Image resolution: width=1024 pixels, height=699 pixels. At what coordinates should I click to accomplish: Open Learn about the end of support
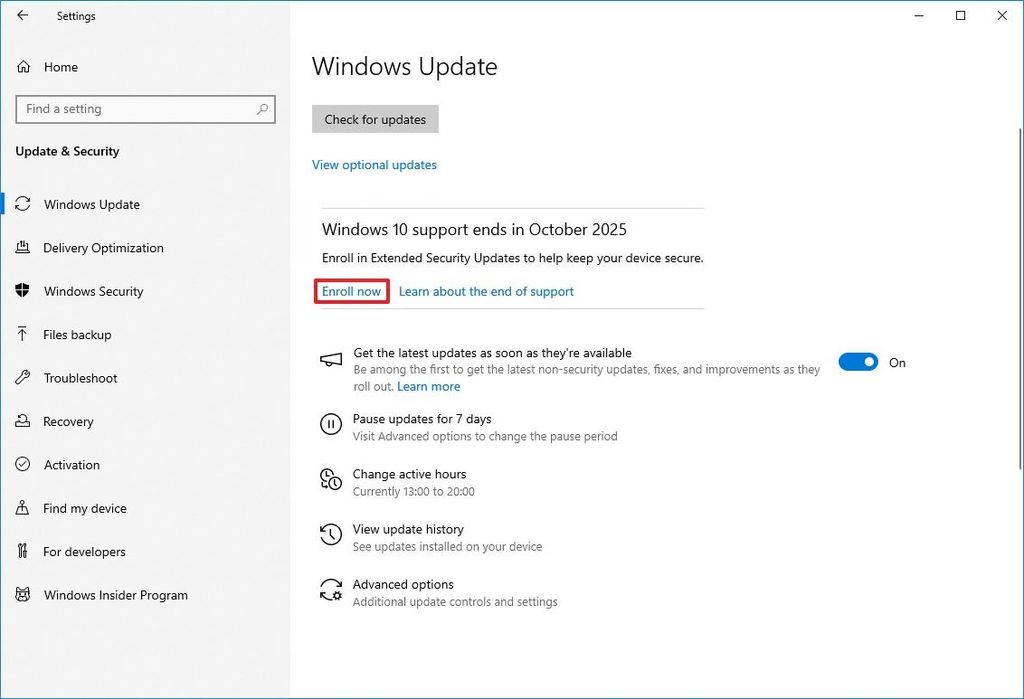click(x=486, y=291)
